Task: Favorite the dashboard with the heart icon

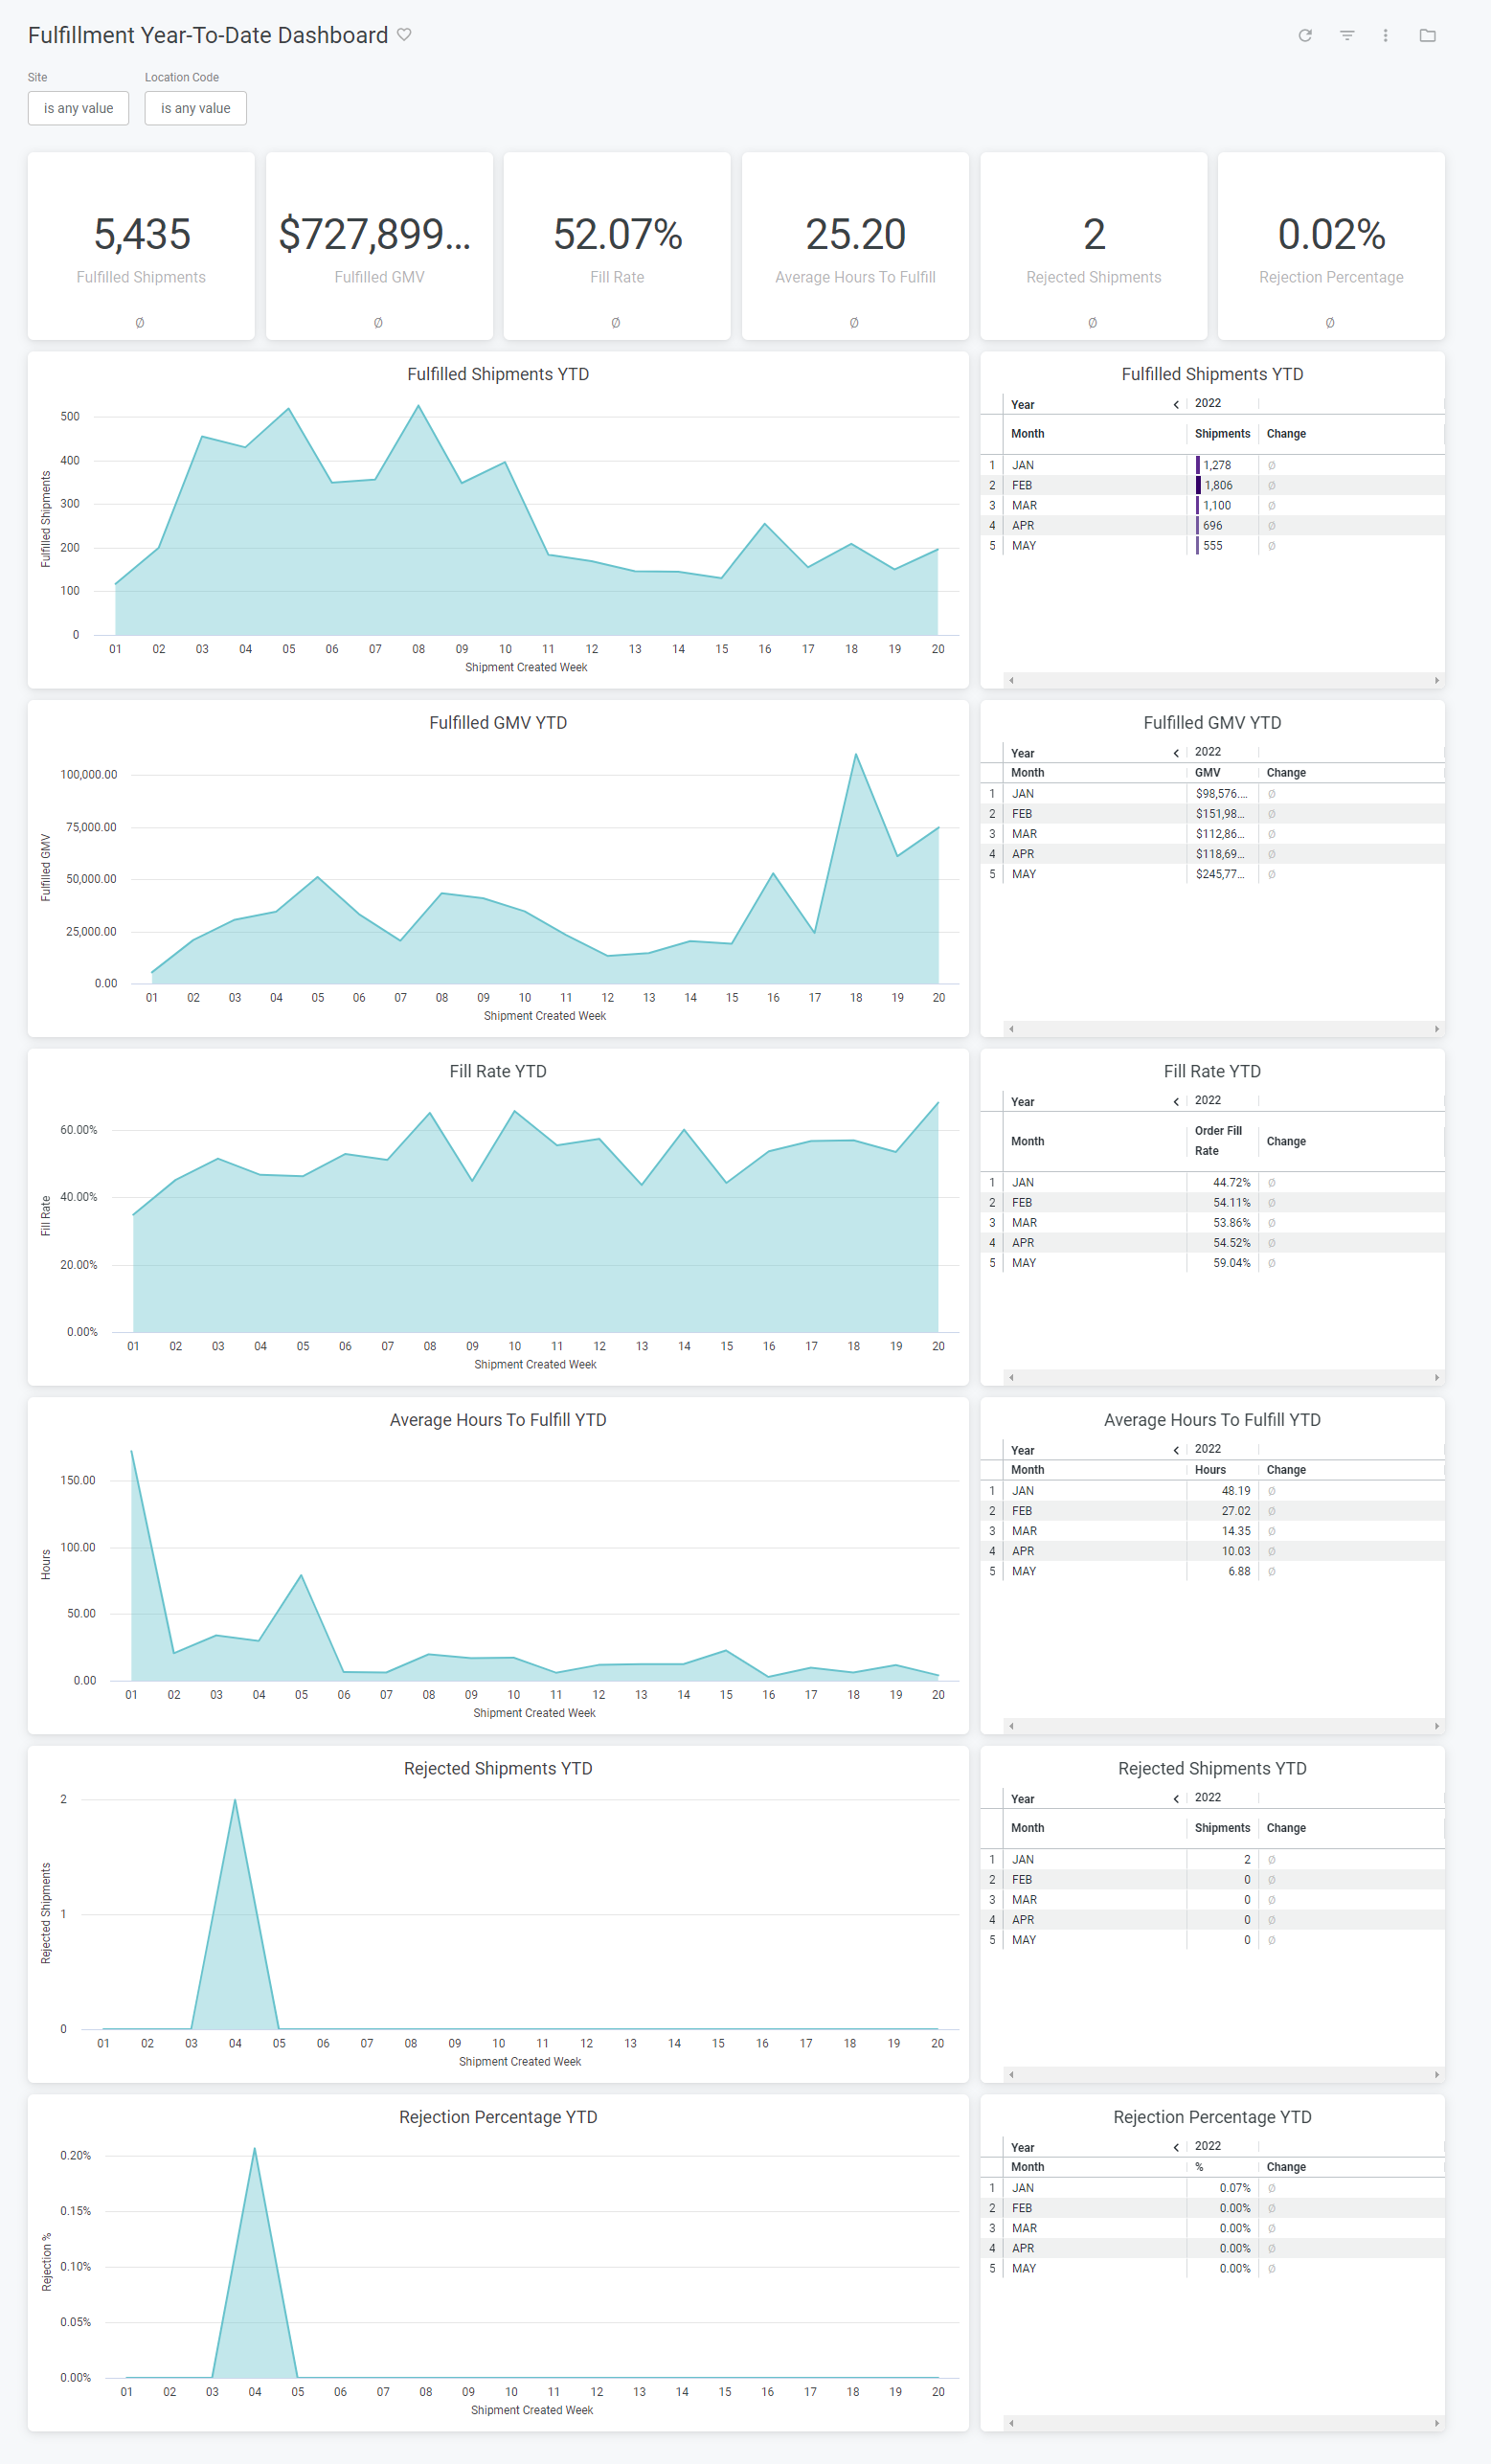Action: [x=404, y=35]
